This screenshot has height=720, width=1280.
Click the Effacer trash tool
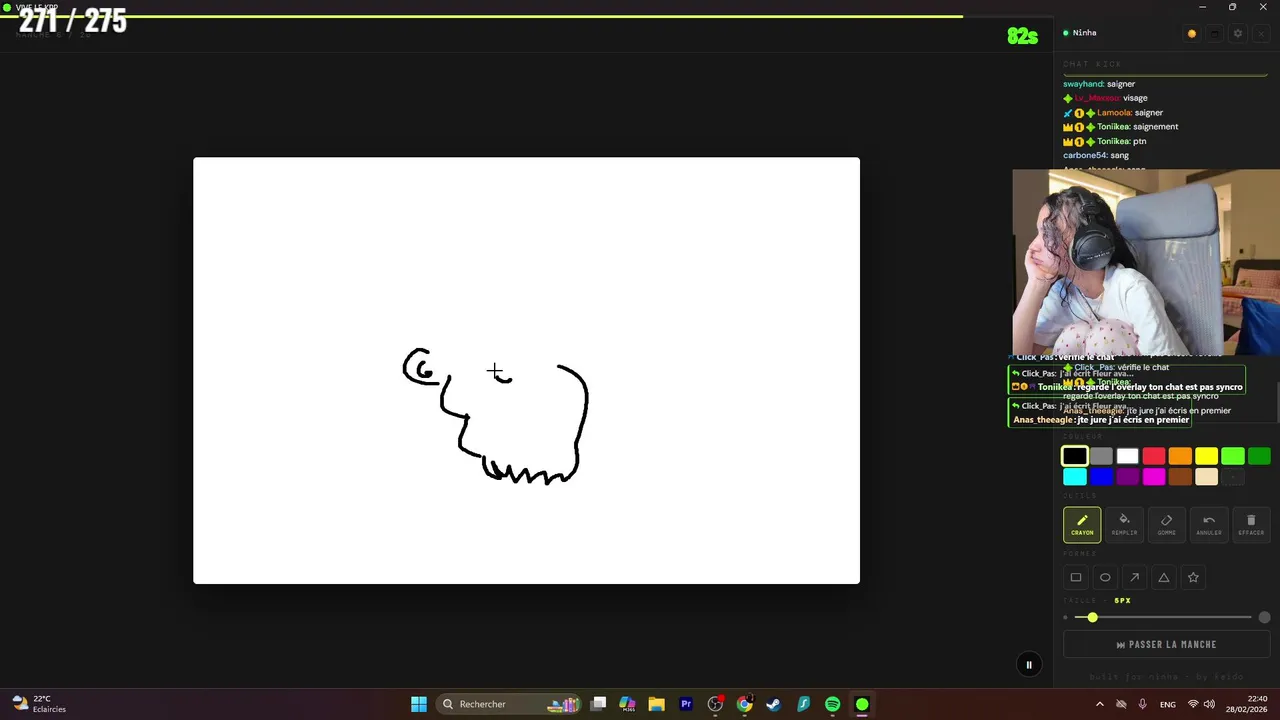(1251, 524)
